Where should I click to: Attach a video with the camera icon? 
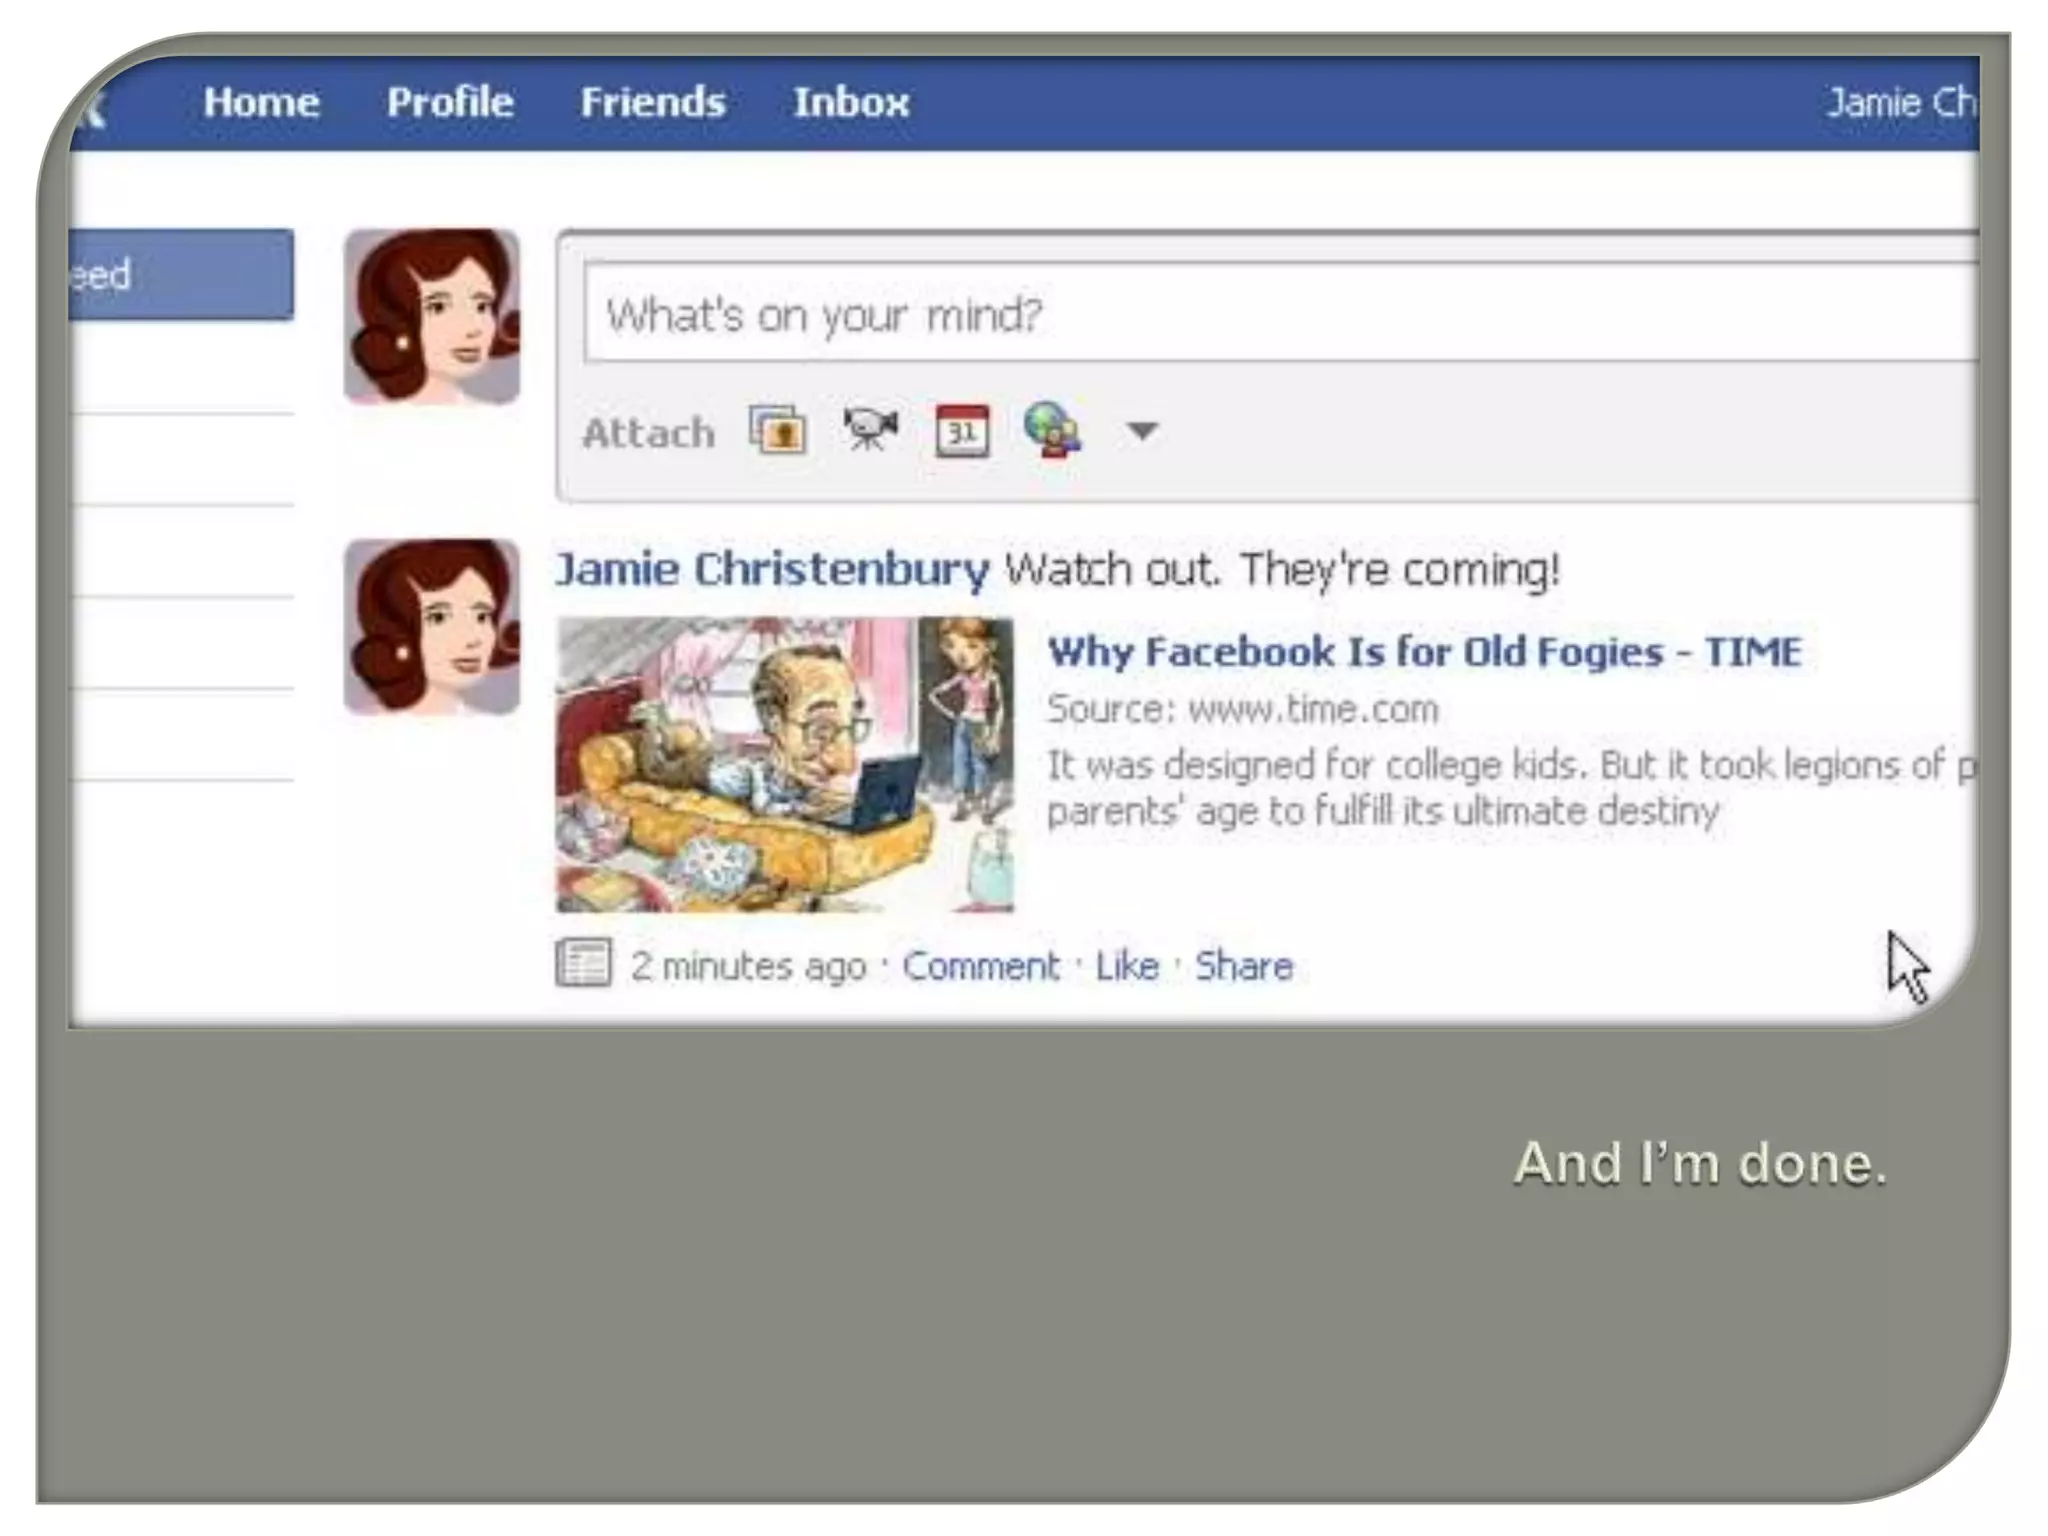[x=870, y=430]
